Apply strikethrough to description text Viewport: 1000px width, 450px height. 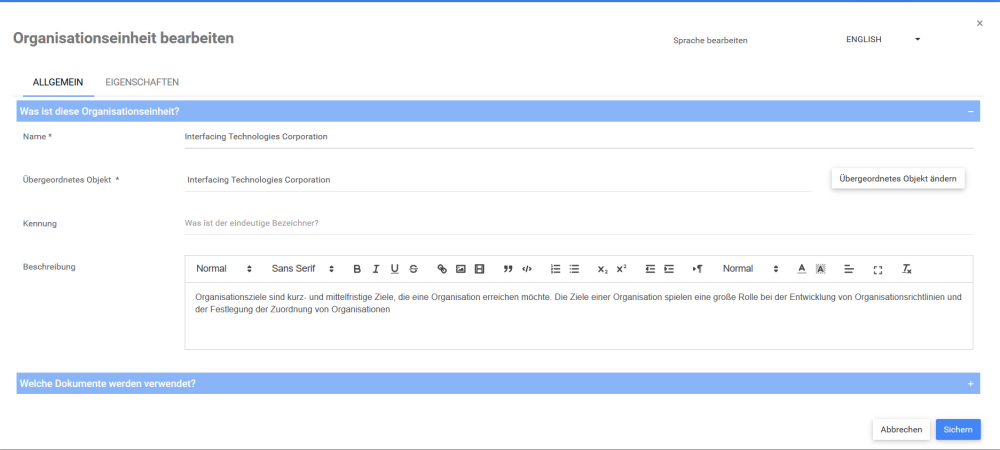[413, 269]
